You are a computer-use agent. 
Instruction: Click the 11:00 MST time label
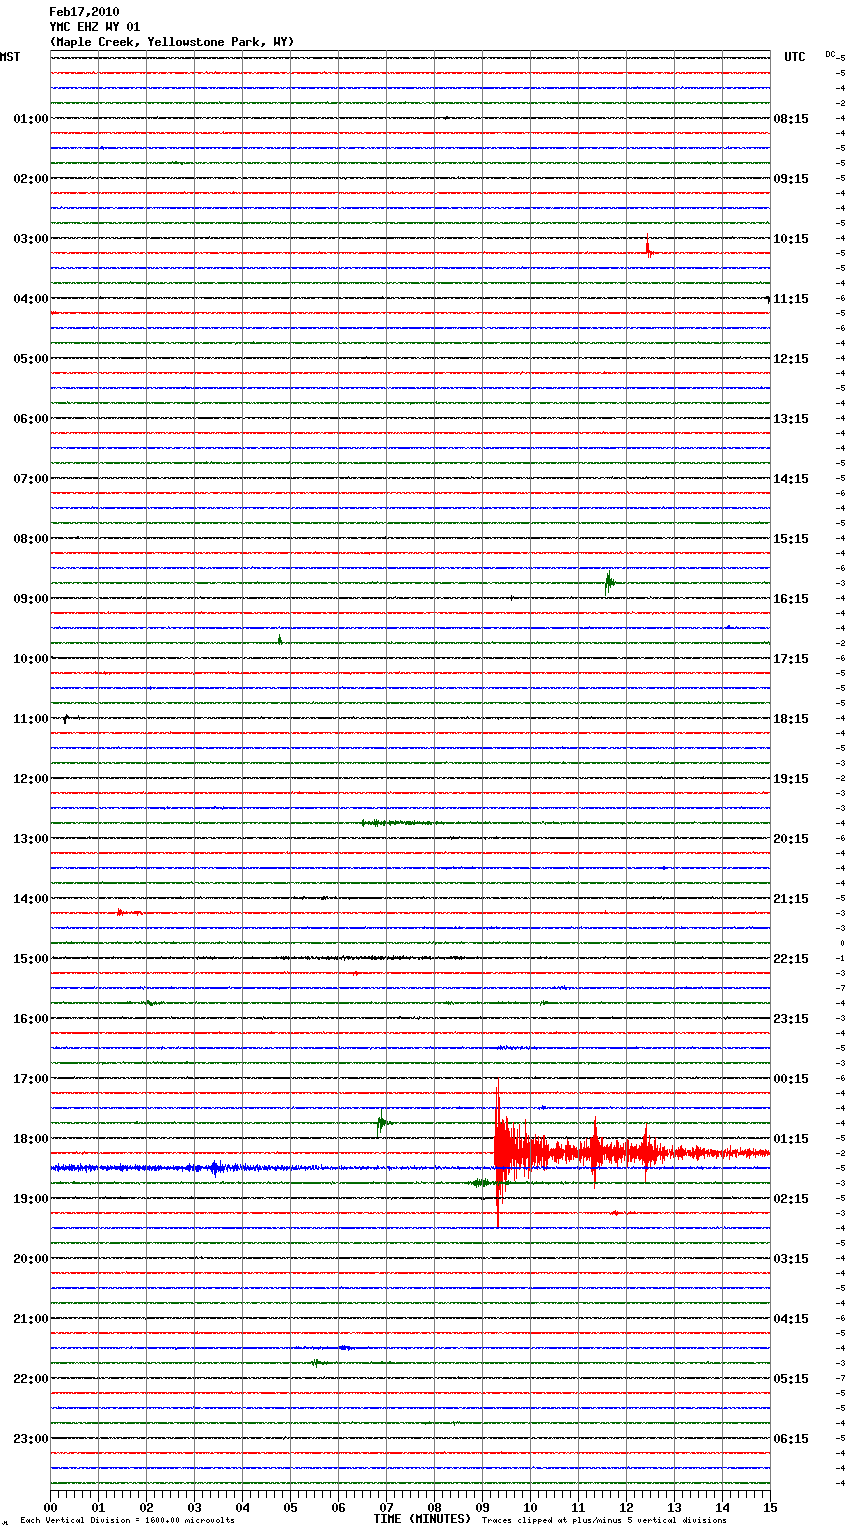tap(31, 719)
